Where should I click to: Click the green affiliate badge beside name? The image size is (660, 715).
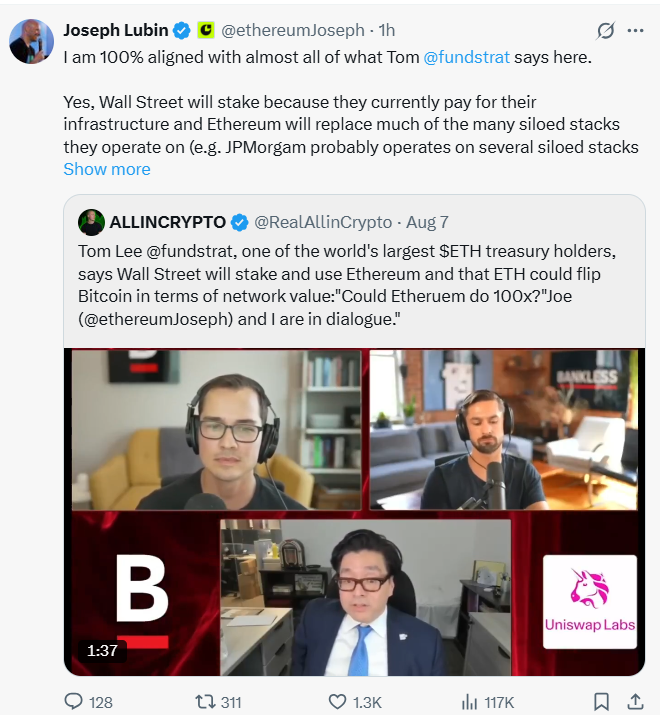click(x=206, y=30)
